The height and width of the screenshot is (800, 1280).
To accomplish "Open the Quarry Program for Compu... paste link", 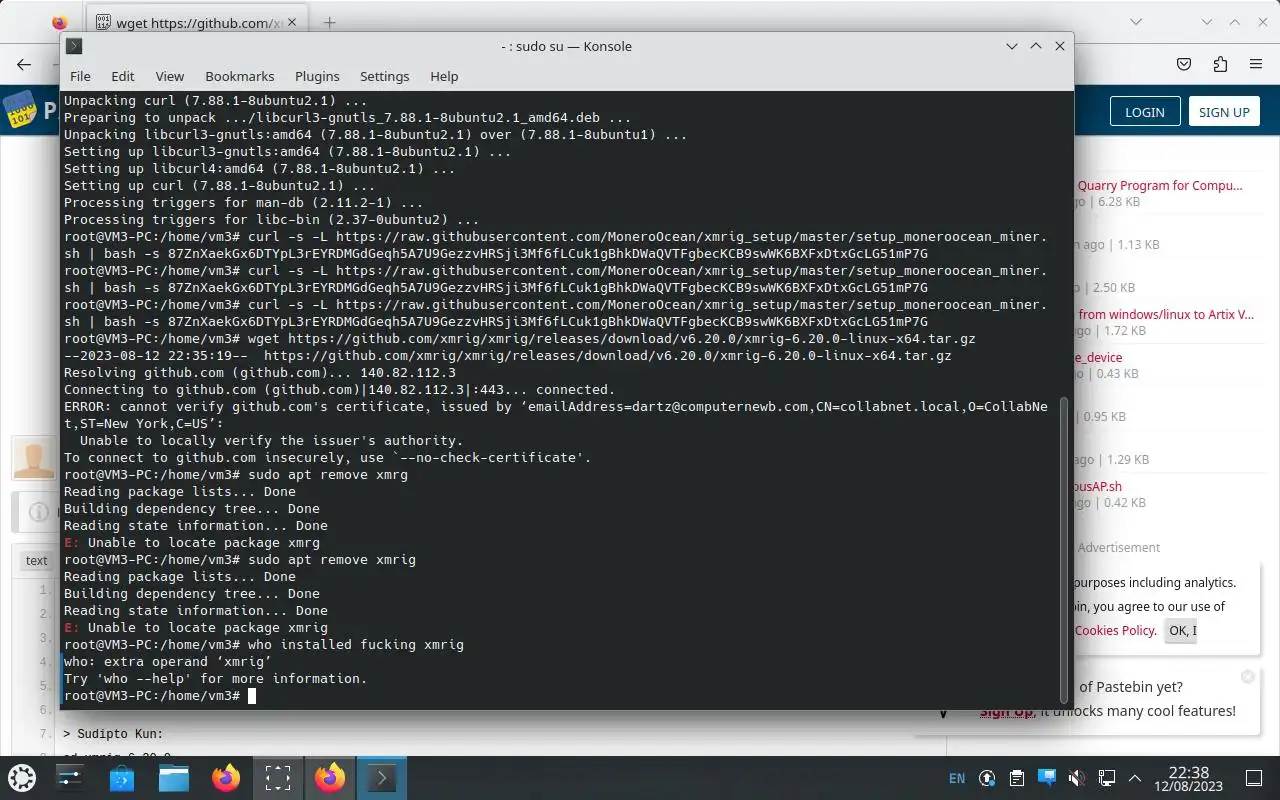I will coord(1160,185).
